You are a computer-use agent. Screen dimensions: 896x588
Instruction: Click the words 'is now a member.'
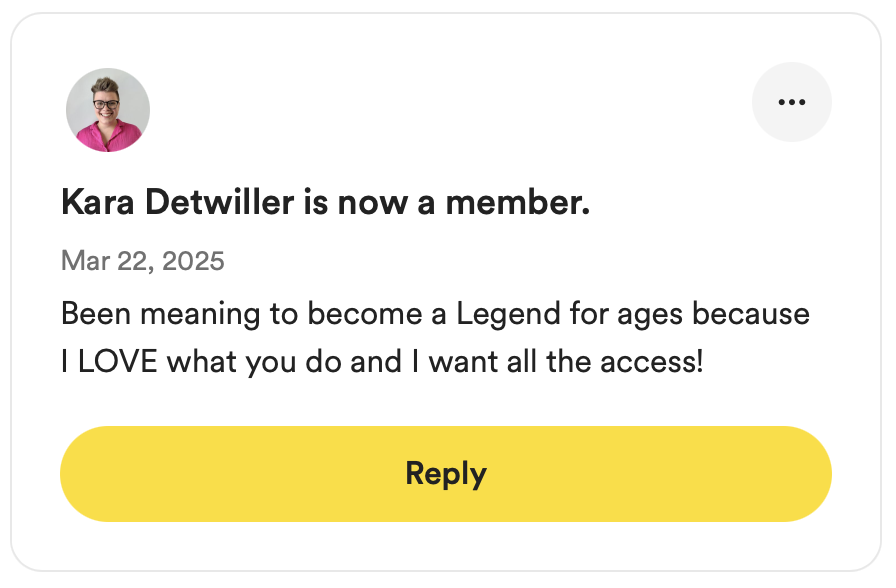447,202
